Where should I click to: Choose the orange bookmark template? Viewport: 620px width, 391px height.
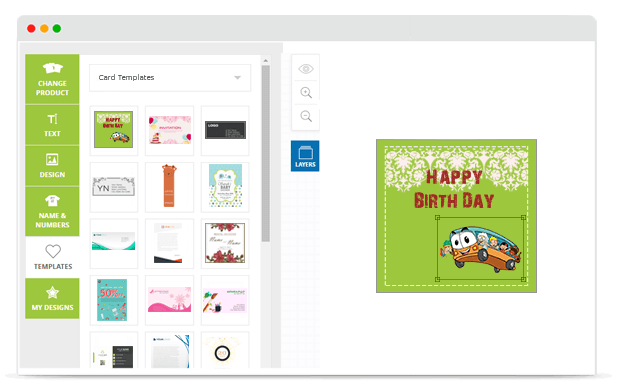170,187
